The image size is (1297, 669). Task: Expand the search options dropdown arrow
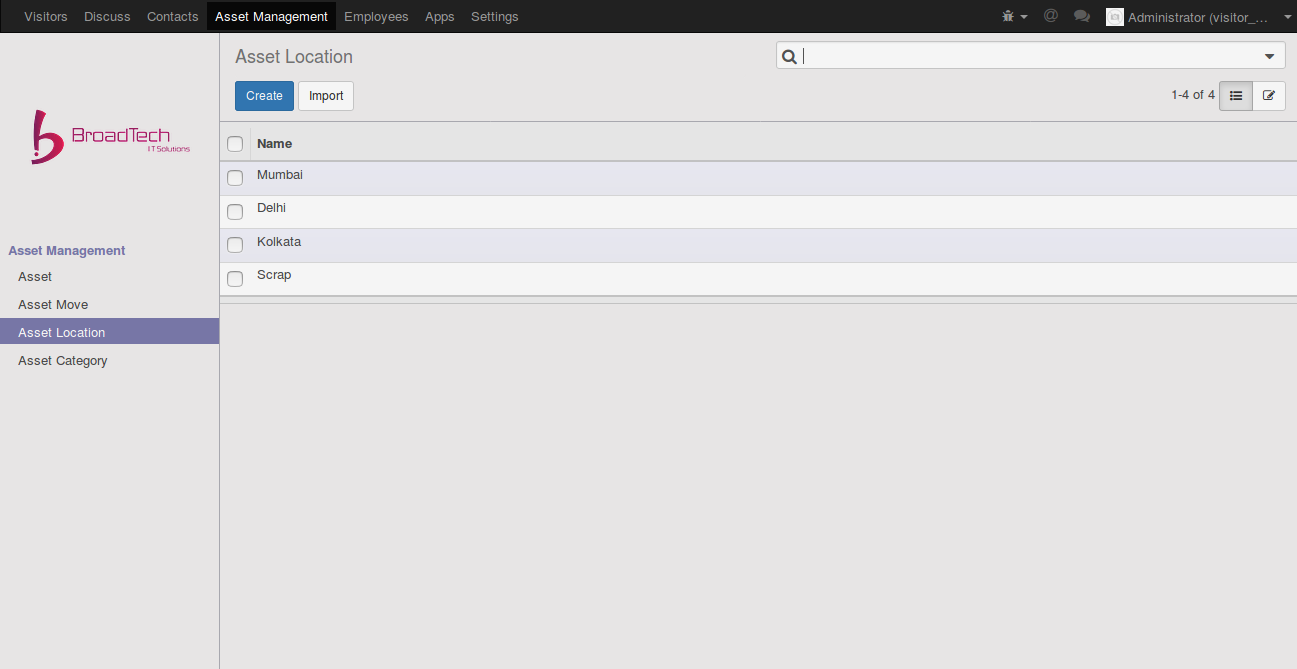1269,57
